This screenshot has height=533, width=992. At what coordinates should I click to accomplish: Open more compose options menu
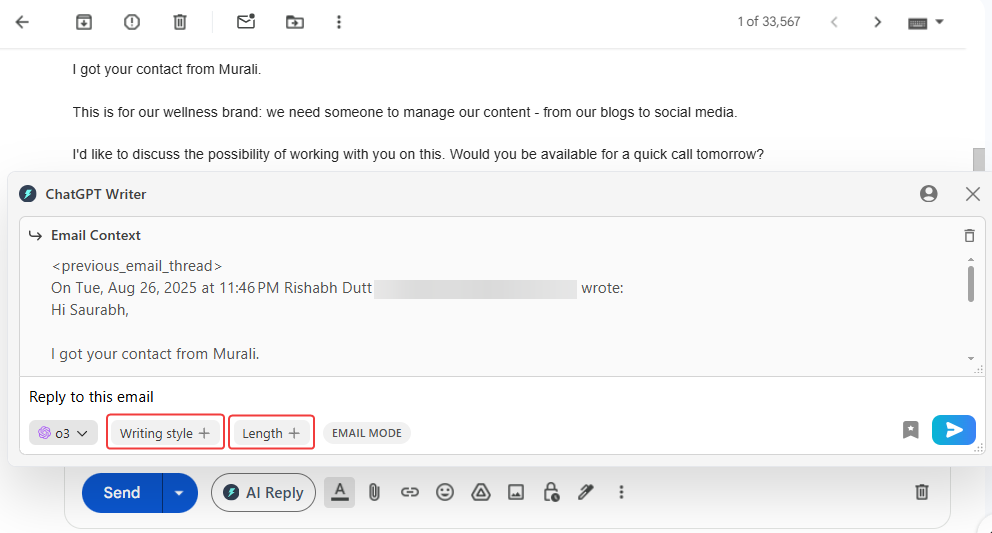click(x=621, y=492)
